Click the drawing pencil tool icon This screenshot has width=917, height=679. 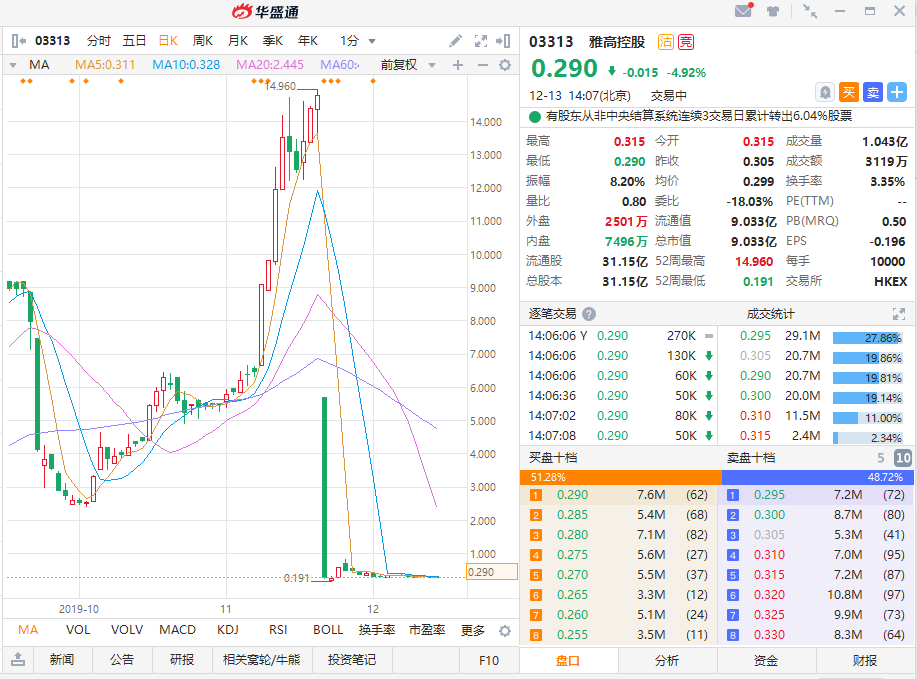point(456,41)
